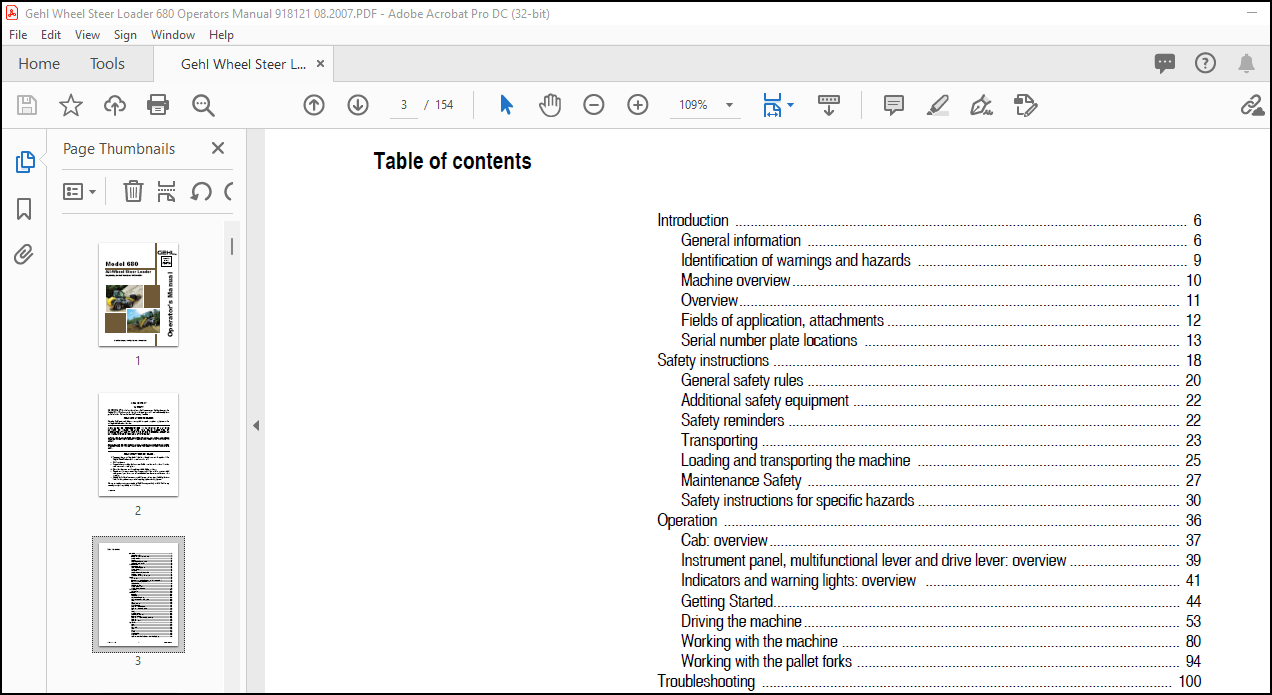Open the sign document pen tool
The height and width of the screenshot is (695, 1272).
point(982,105)
